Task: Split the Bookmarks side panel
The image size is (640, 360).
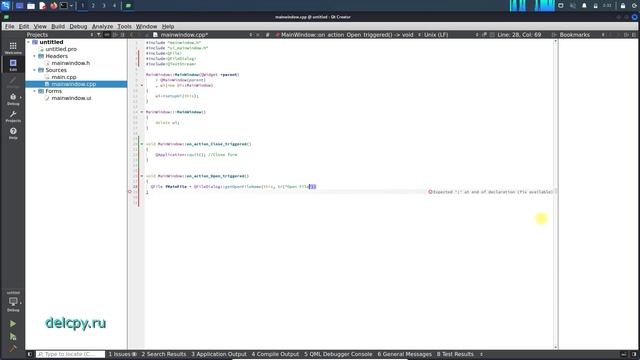Action: click(x=626, y=35)
